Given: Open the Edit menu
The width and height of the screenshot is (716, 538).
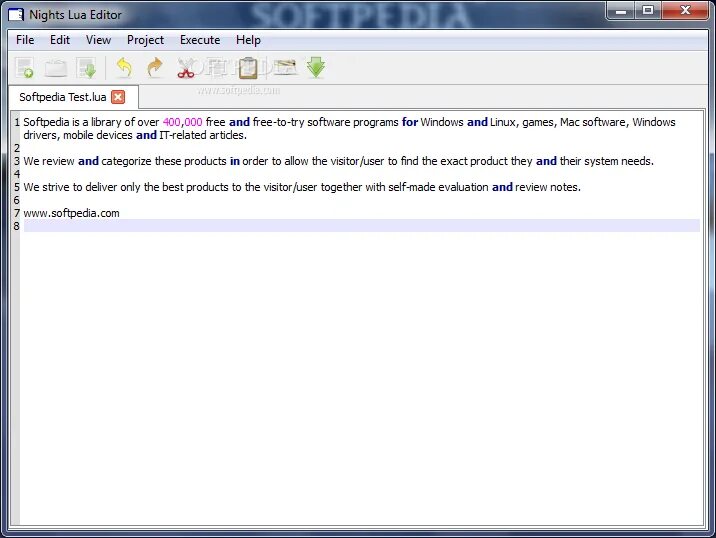Looking at the screenshot, I should click(60, 40).
